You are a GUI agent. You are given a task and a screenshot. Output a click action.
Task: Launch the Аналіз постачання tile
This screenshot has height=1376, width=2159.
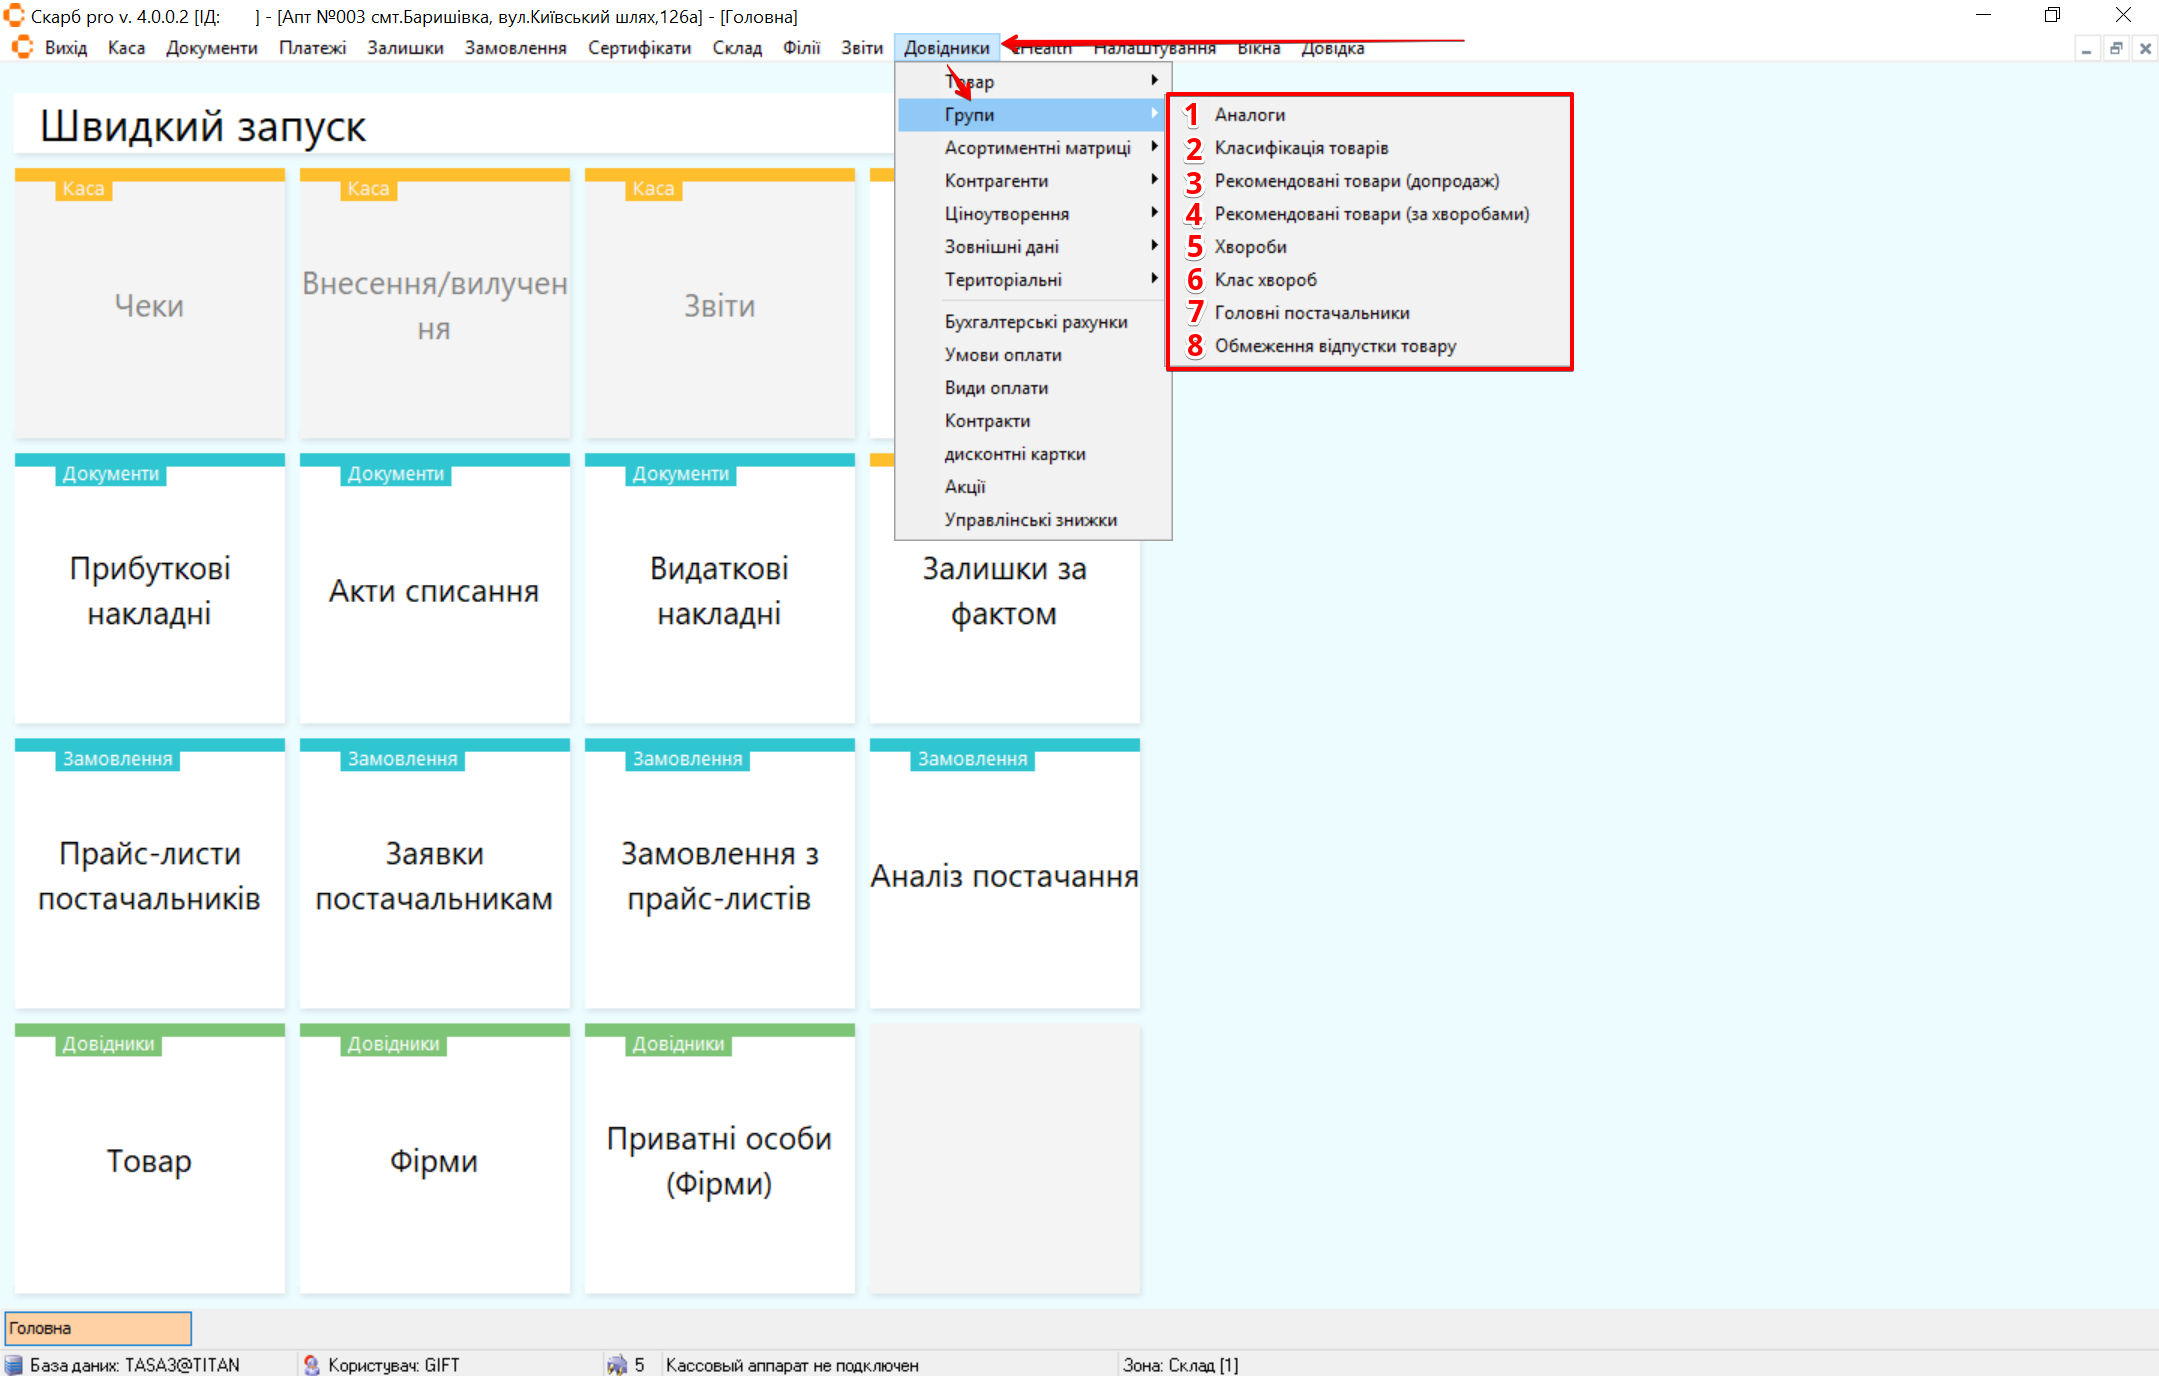tap(1004, 875)
